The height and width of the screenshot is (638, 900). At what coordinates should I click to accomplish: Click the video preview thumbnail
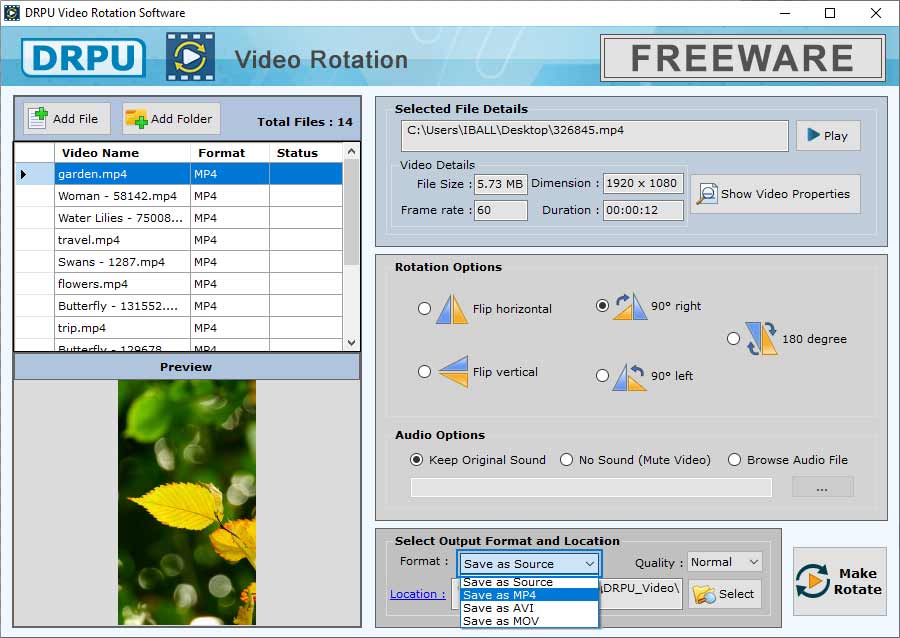point(187,502)
